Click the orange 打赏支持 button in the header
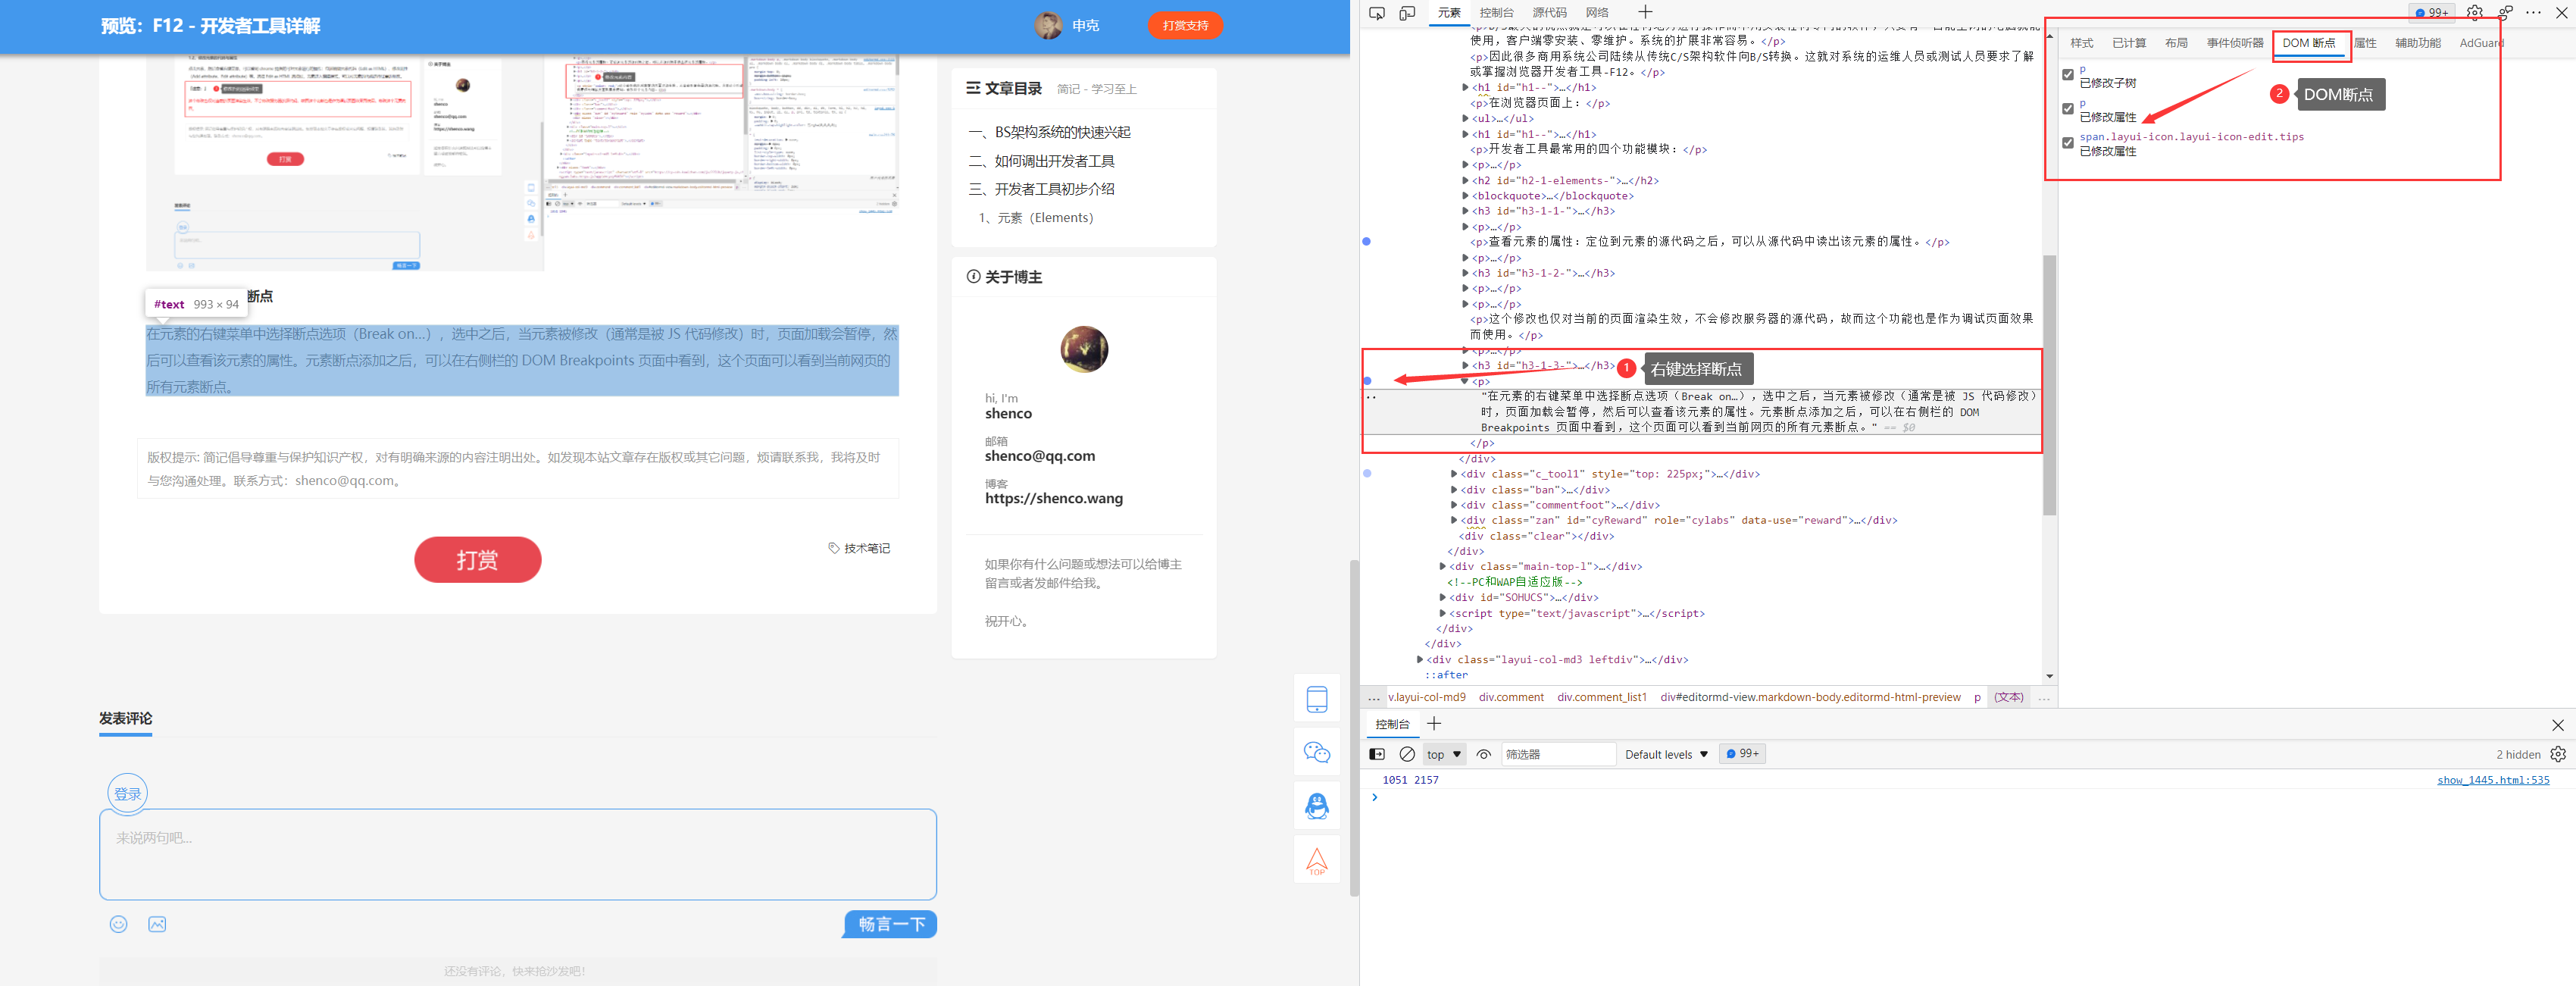Image resolution: width=2576 pixels, height=986 pixels. click(x=1185, y=26)
